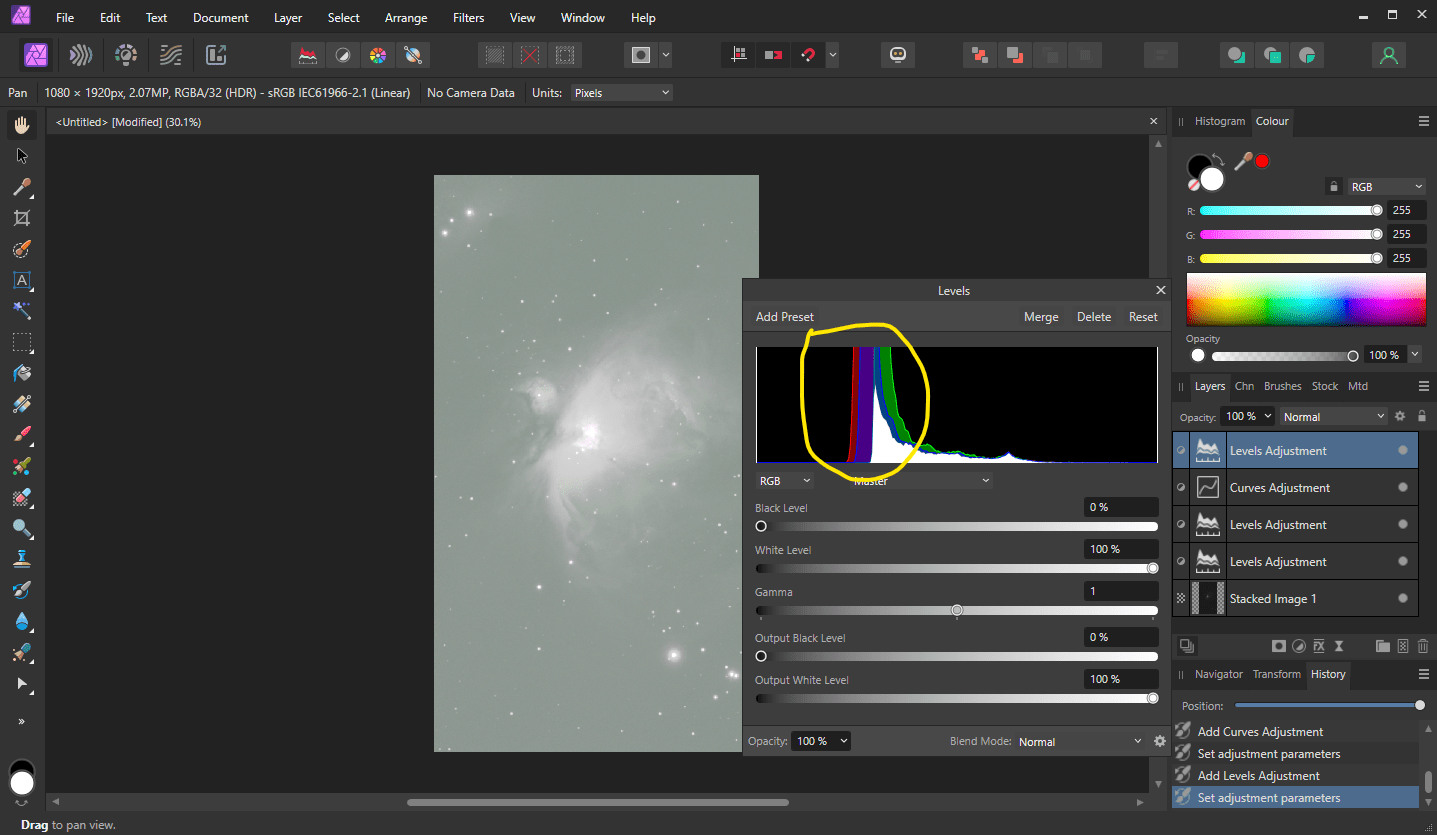Close the Levels dialog
Screen dimensions: 1437x835
[x=1161, y=290]
